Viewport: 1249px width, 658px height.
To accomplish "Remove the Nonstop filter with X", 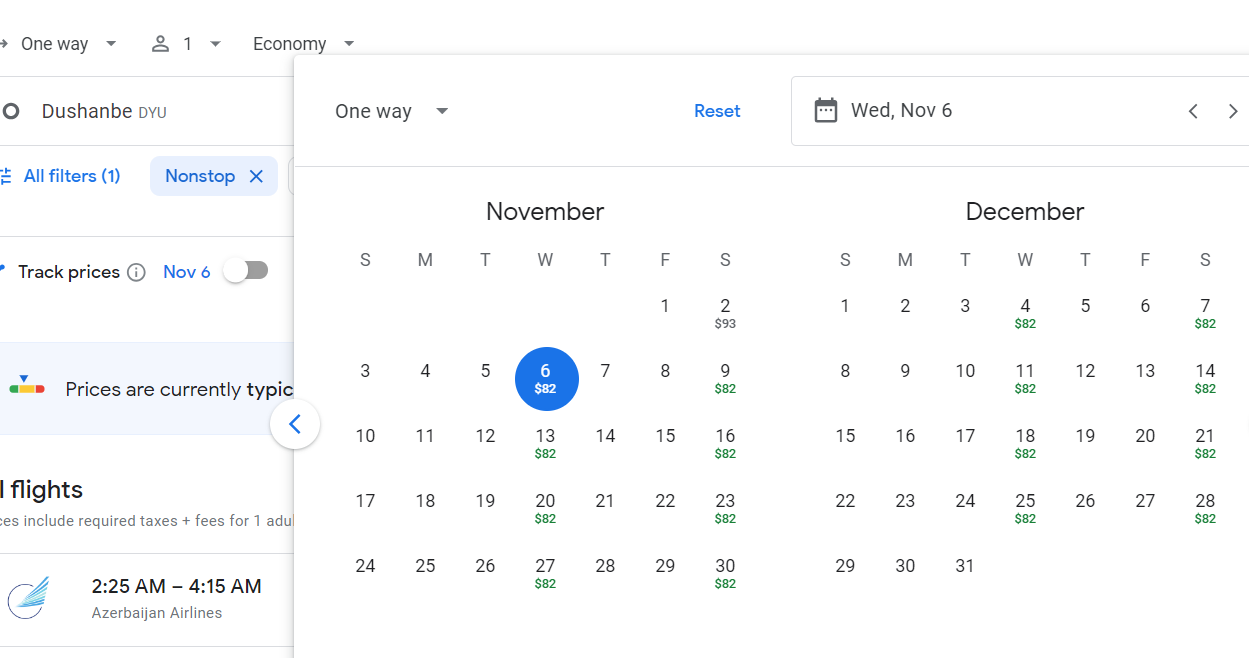I will point(256,176).
